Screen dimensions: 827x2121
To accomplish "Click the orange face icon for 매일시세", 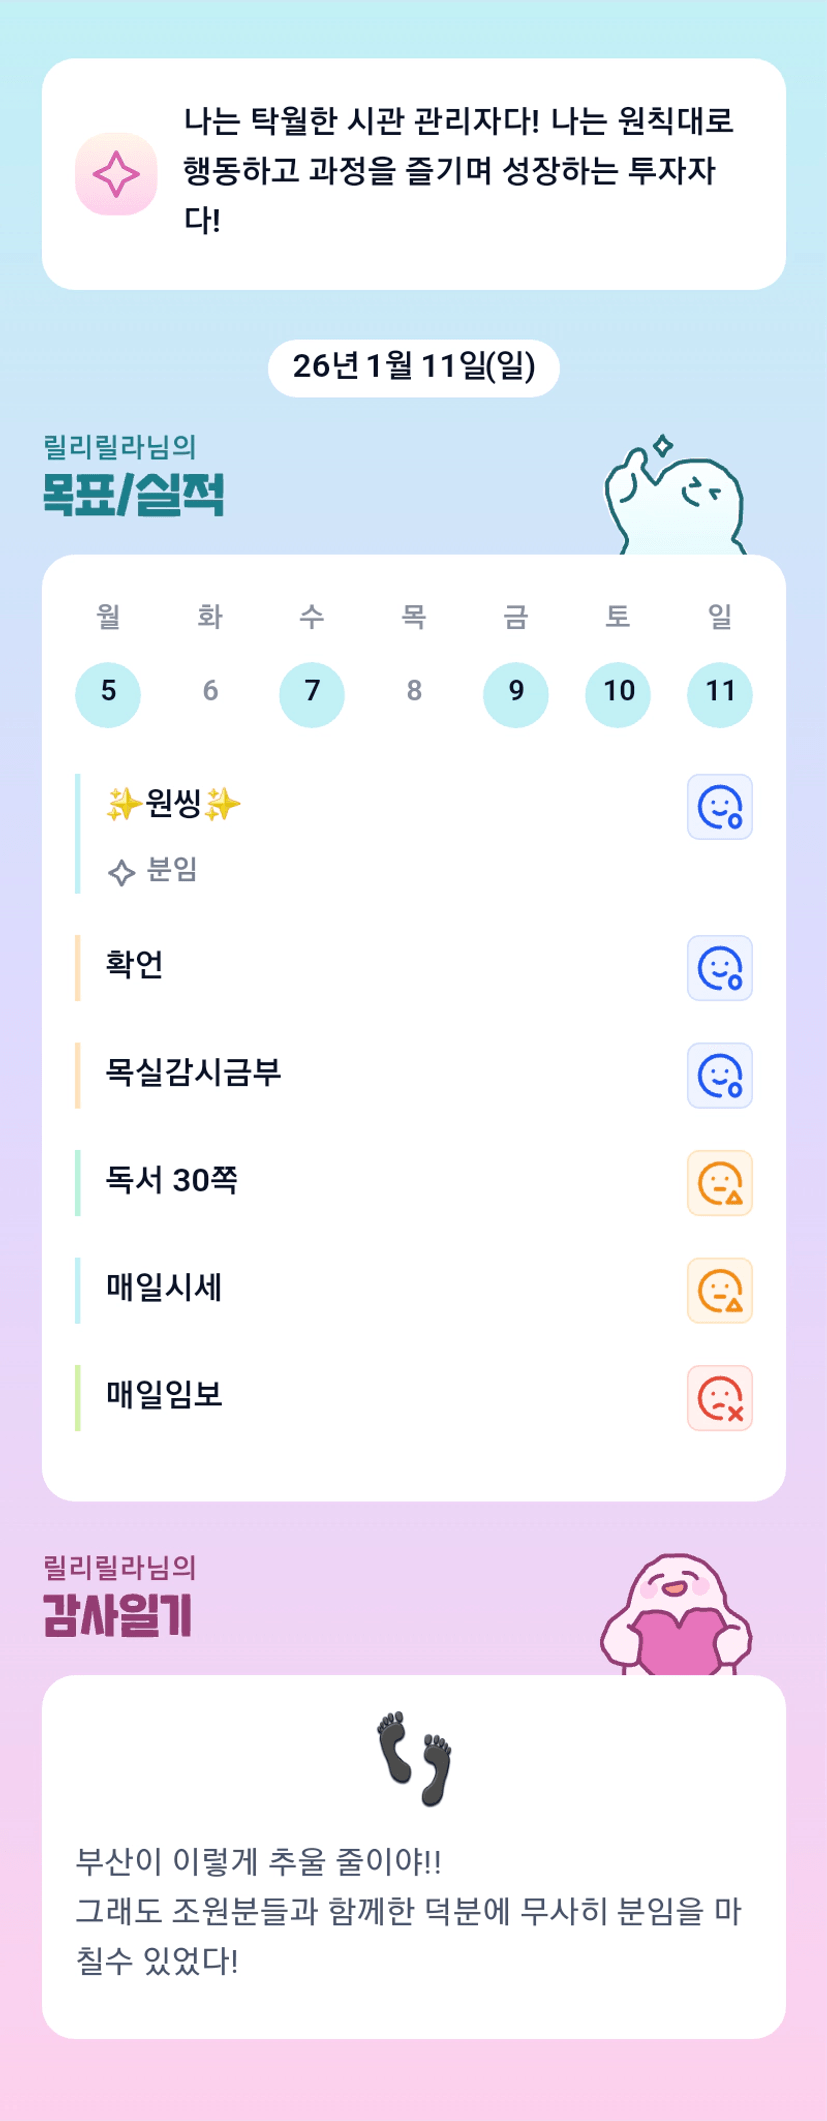I will pyautogui.click(x=719, y=1291).
